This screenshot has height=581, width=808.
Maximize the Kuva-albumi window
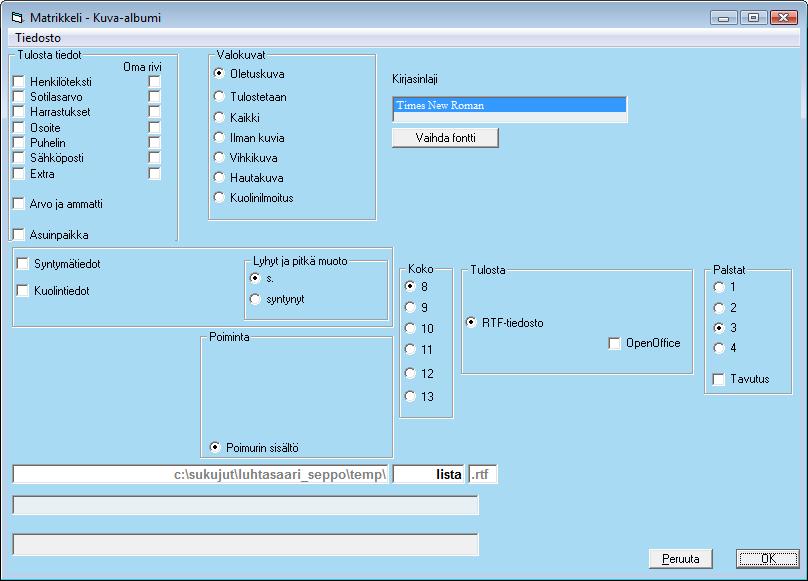click(753, 18)
